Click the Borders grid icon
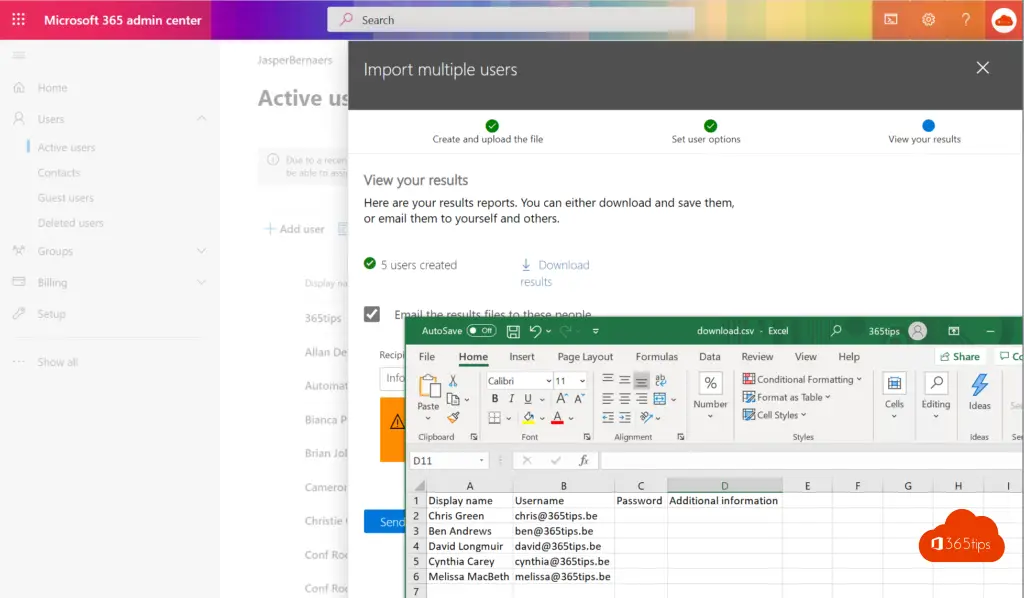 pos(494,417)
